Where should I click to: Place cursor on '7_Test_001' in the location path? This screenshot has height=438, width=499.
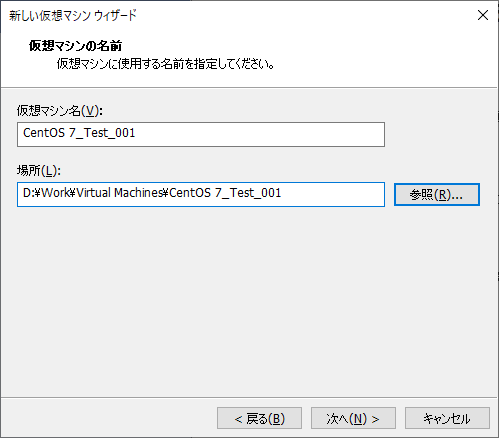(248, 193)
